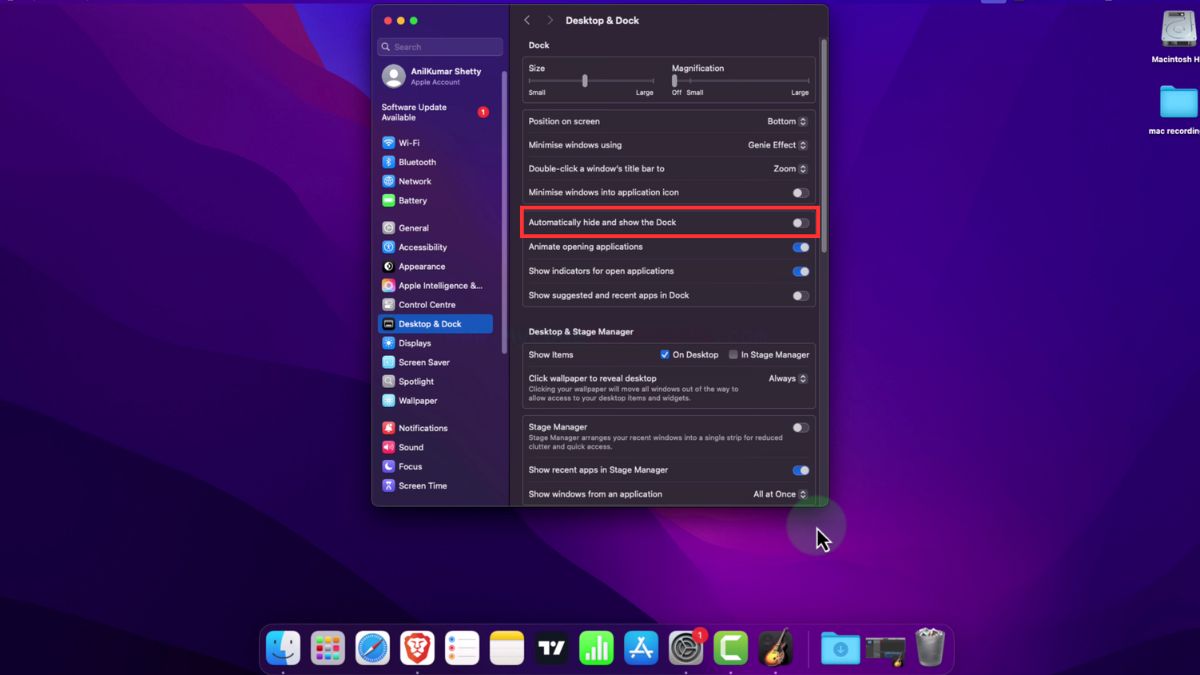Open Trash in the Dock
Viewport: 1200px width, 675px height.
(930, 647)
